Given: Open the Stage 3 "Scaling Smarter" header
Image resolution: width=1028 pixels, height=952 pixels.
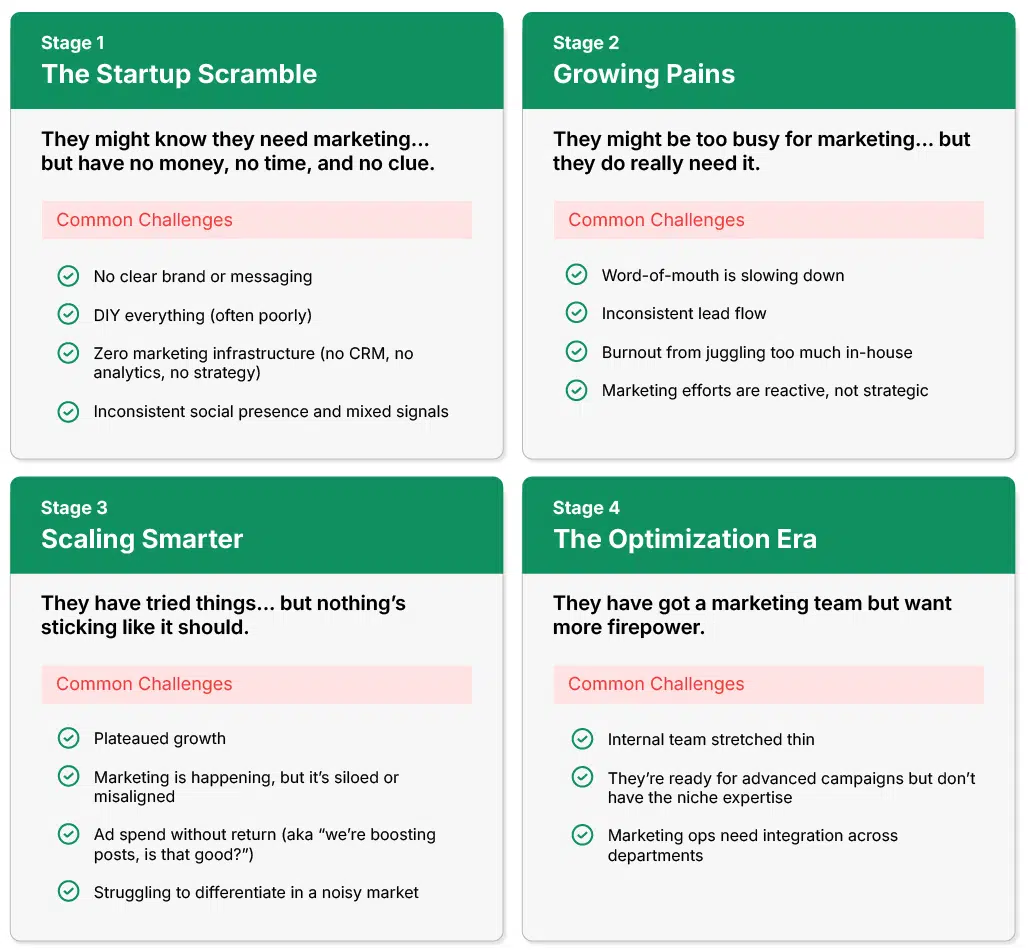Looking at the screenshot, I should pos(256,525).
